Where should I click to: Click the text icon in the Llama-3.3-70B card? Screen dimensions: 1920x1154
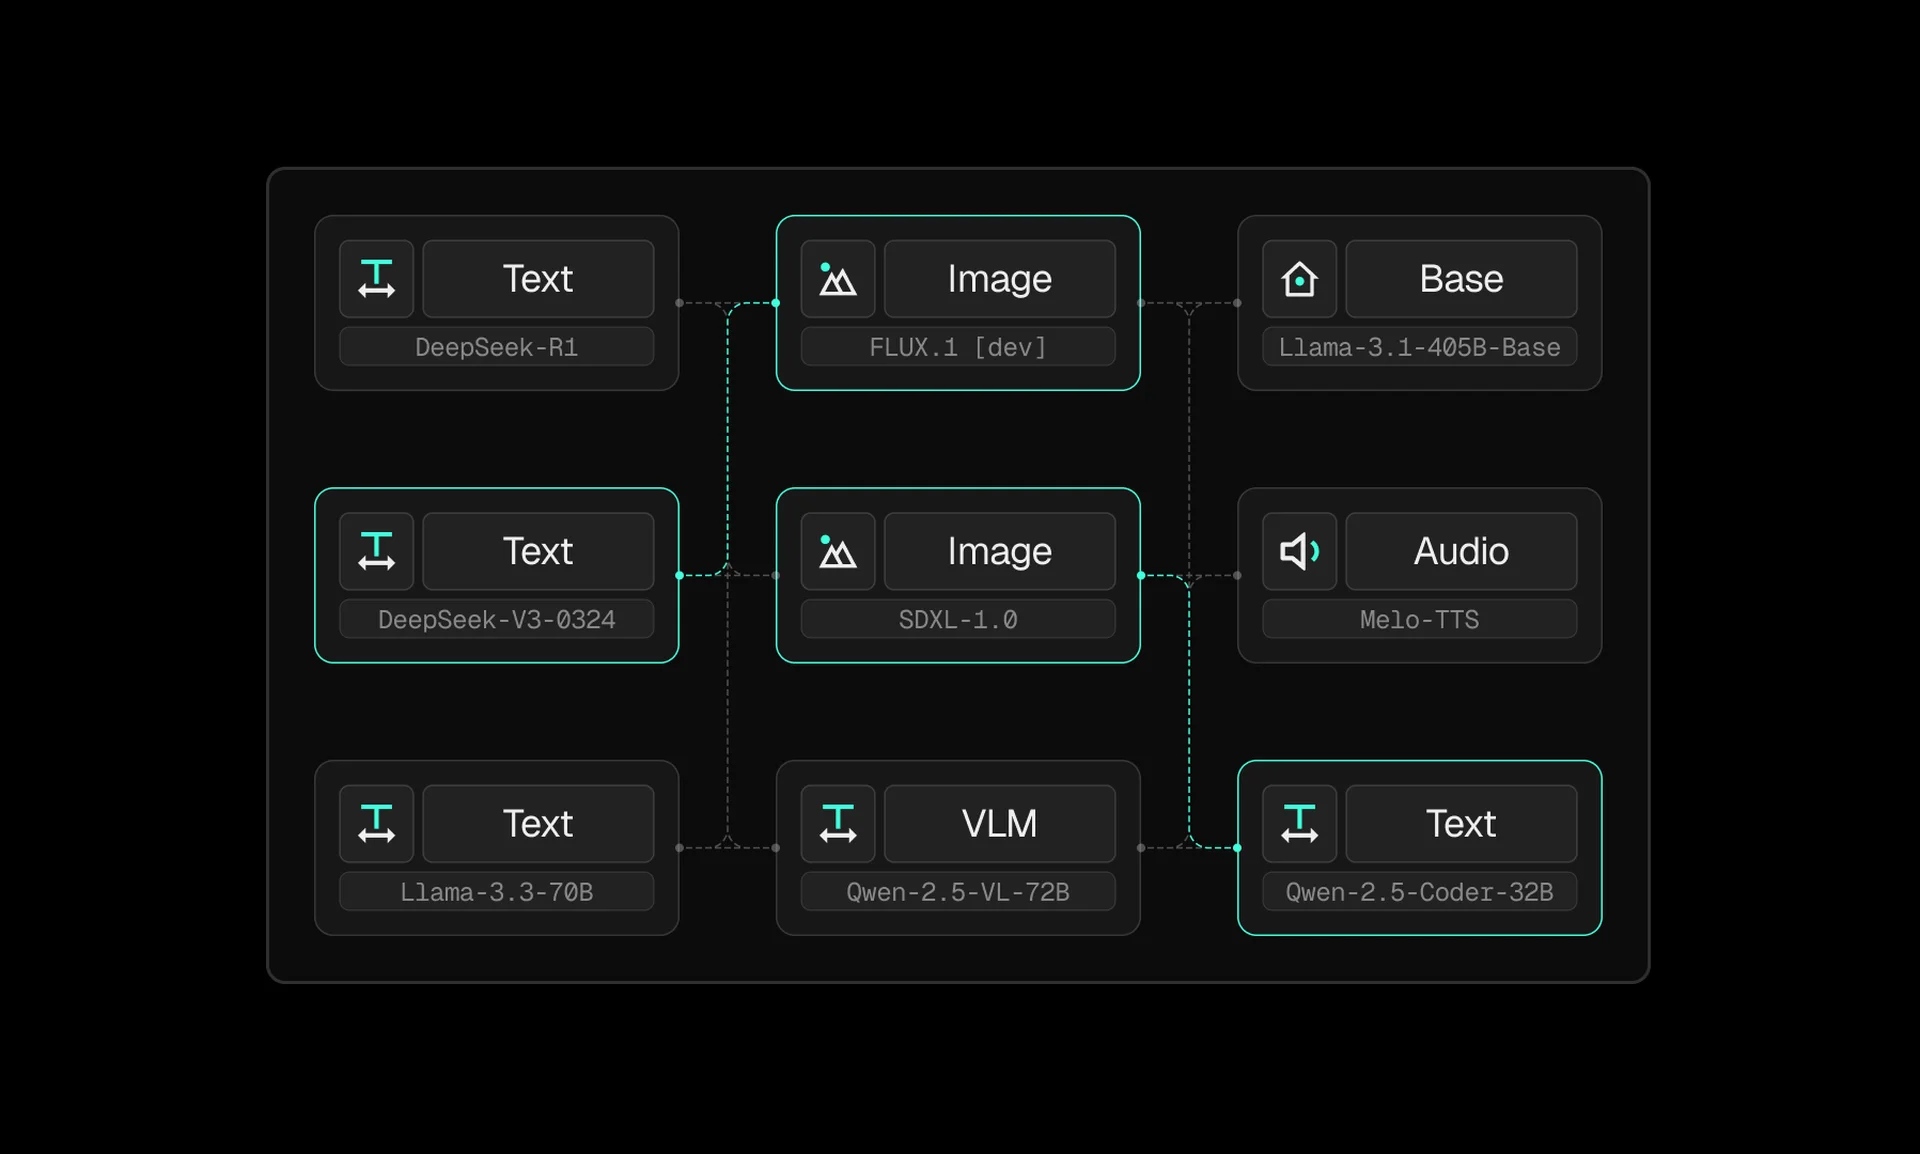376,824
